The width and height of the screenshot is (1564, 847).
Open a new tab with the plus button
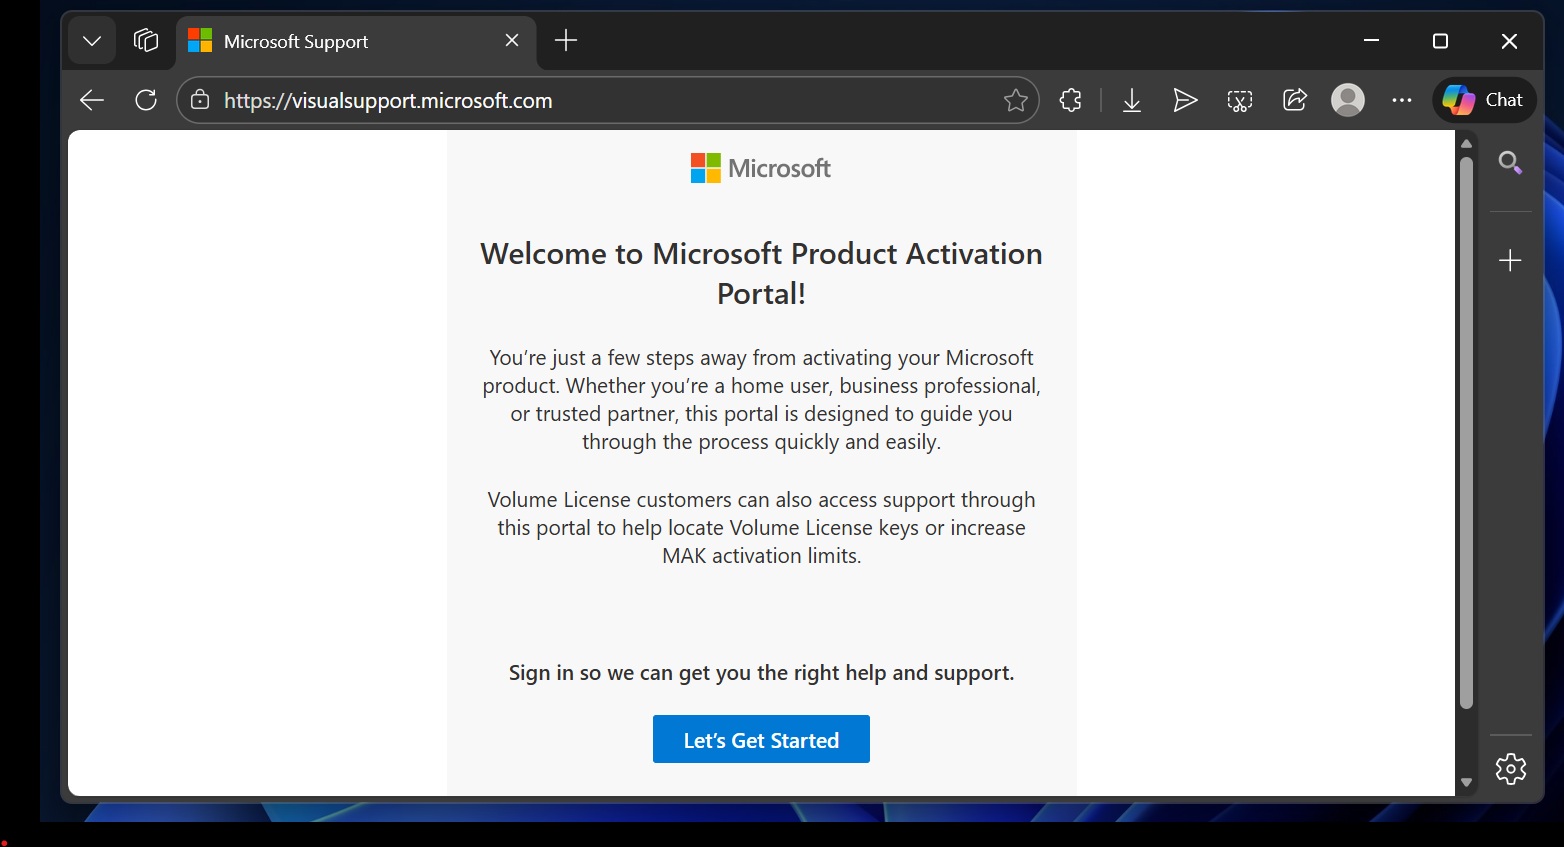pos(566,41)
